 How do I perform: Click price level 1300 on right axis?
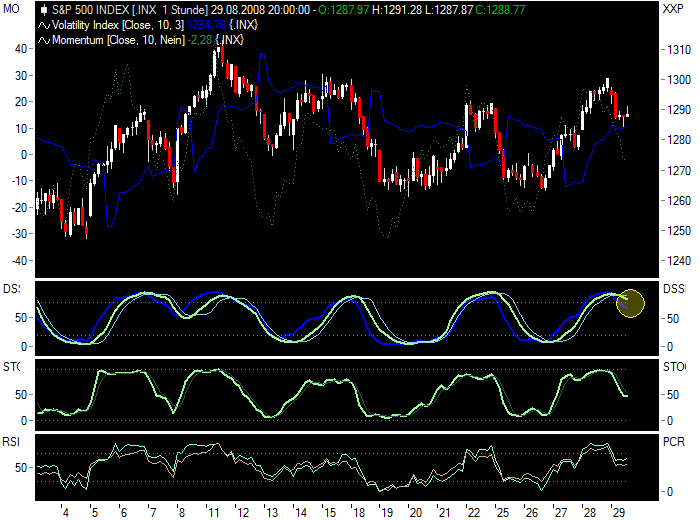pos(679,80)
